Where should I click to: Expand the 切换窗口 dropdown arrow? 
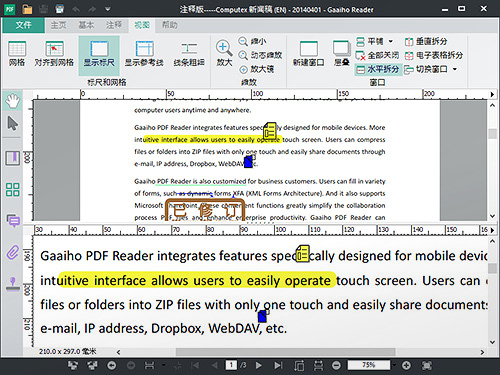[455, 69]
